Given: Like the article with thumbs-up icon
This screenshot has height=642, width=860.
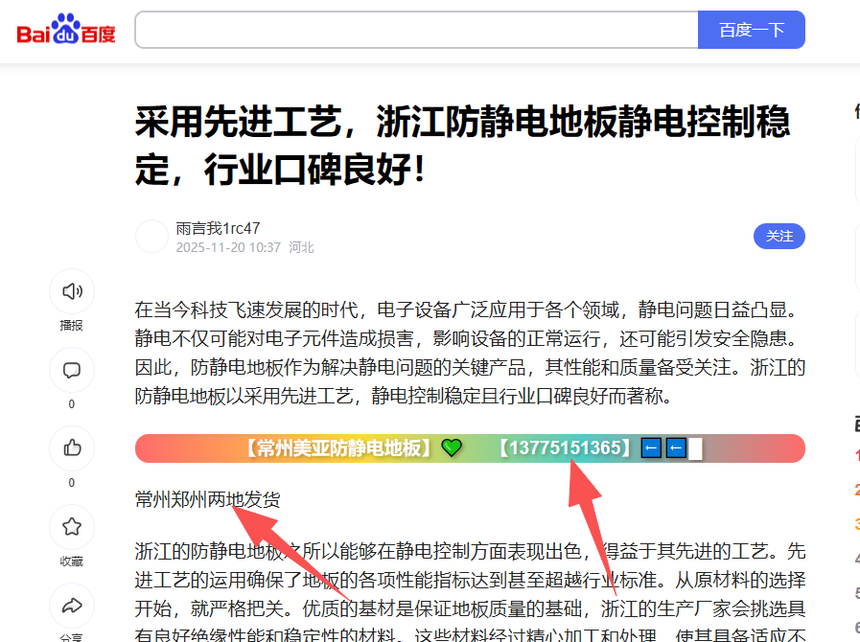Looking at the screenshot, I should (72, 448).
